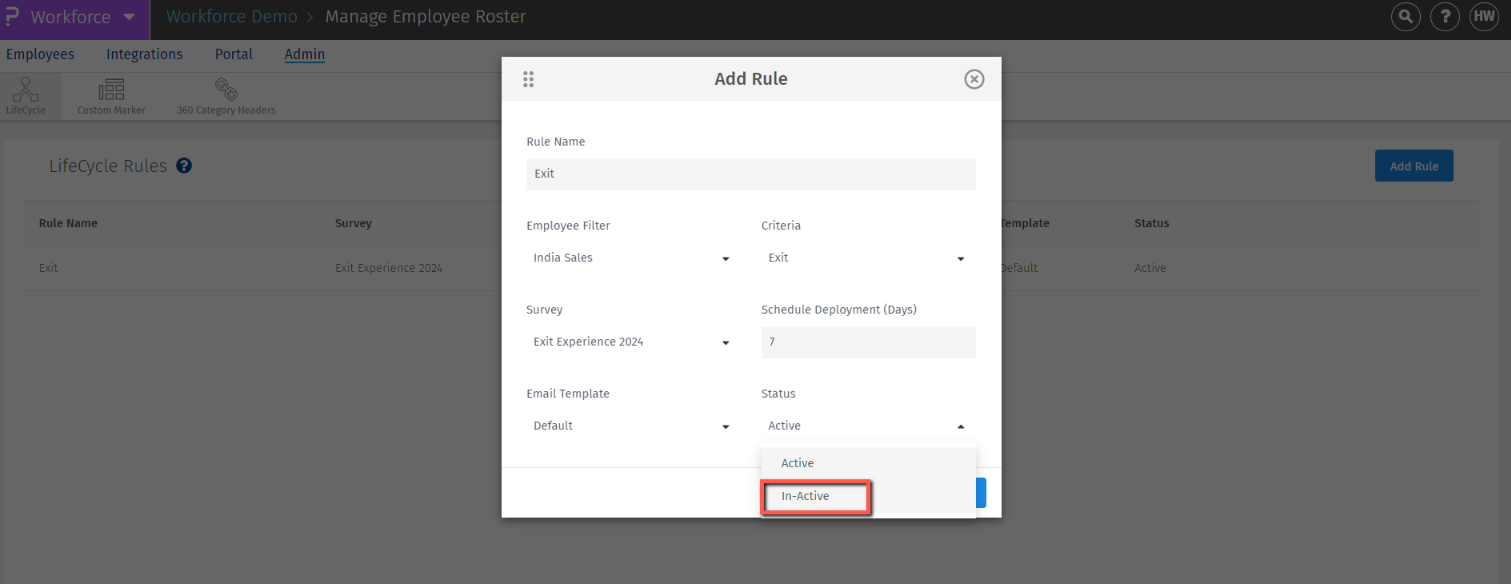Switch to the Integrations tab
Screen dimensions: 1511x584
[x=144, y=54]
